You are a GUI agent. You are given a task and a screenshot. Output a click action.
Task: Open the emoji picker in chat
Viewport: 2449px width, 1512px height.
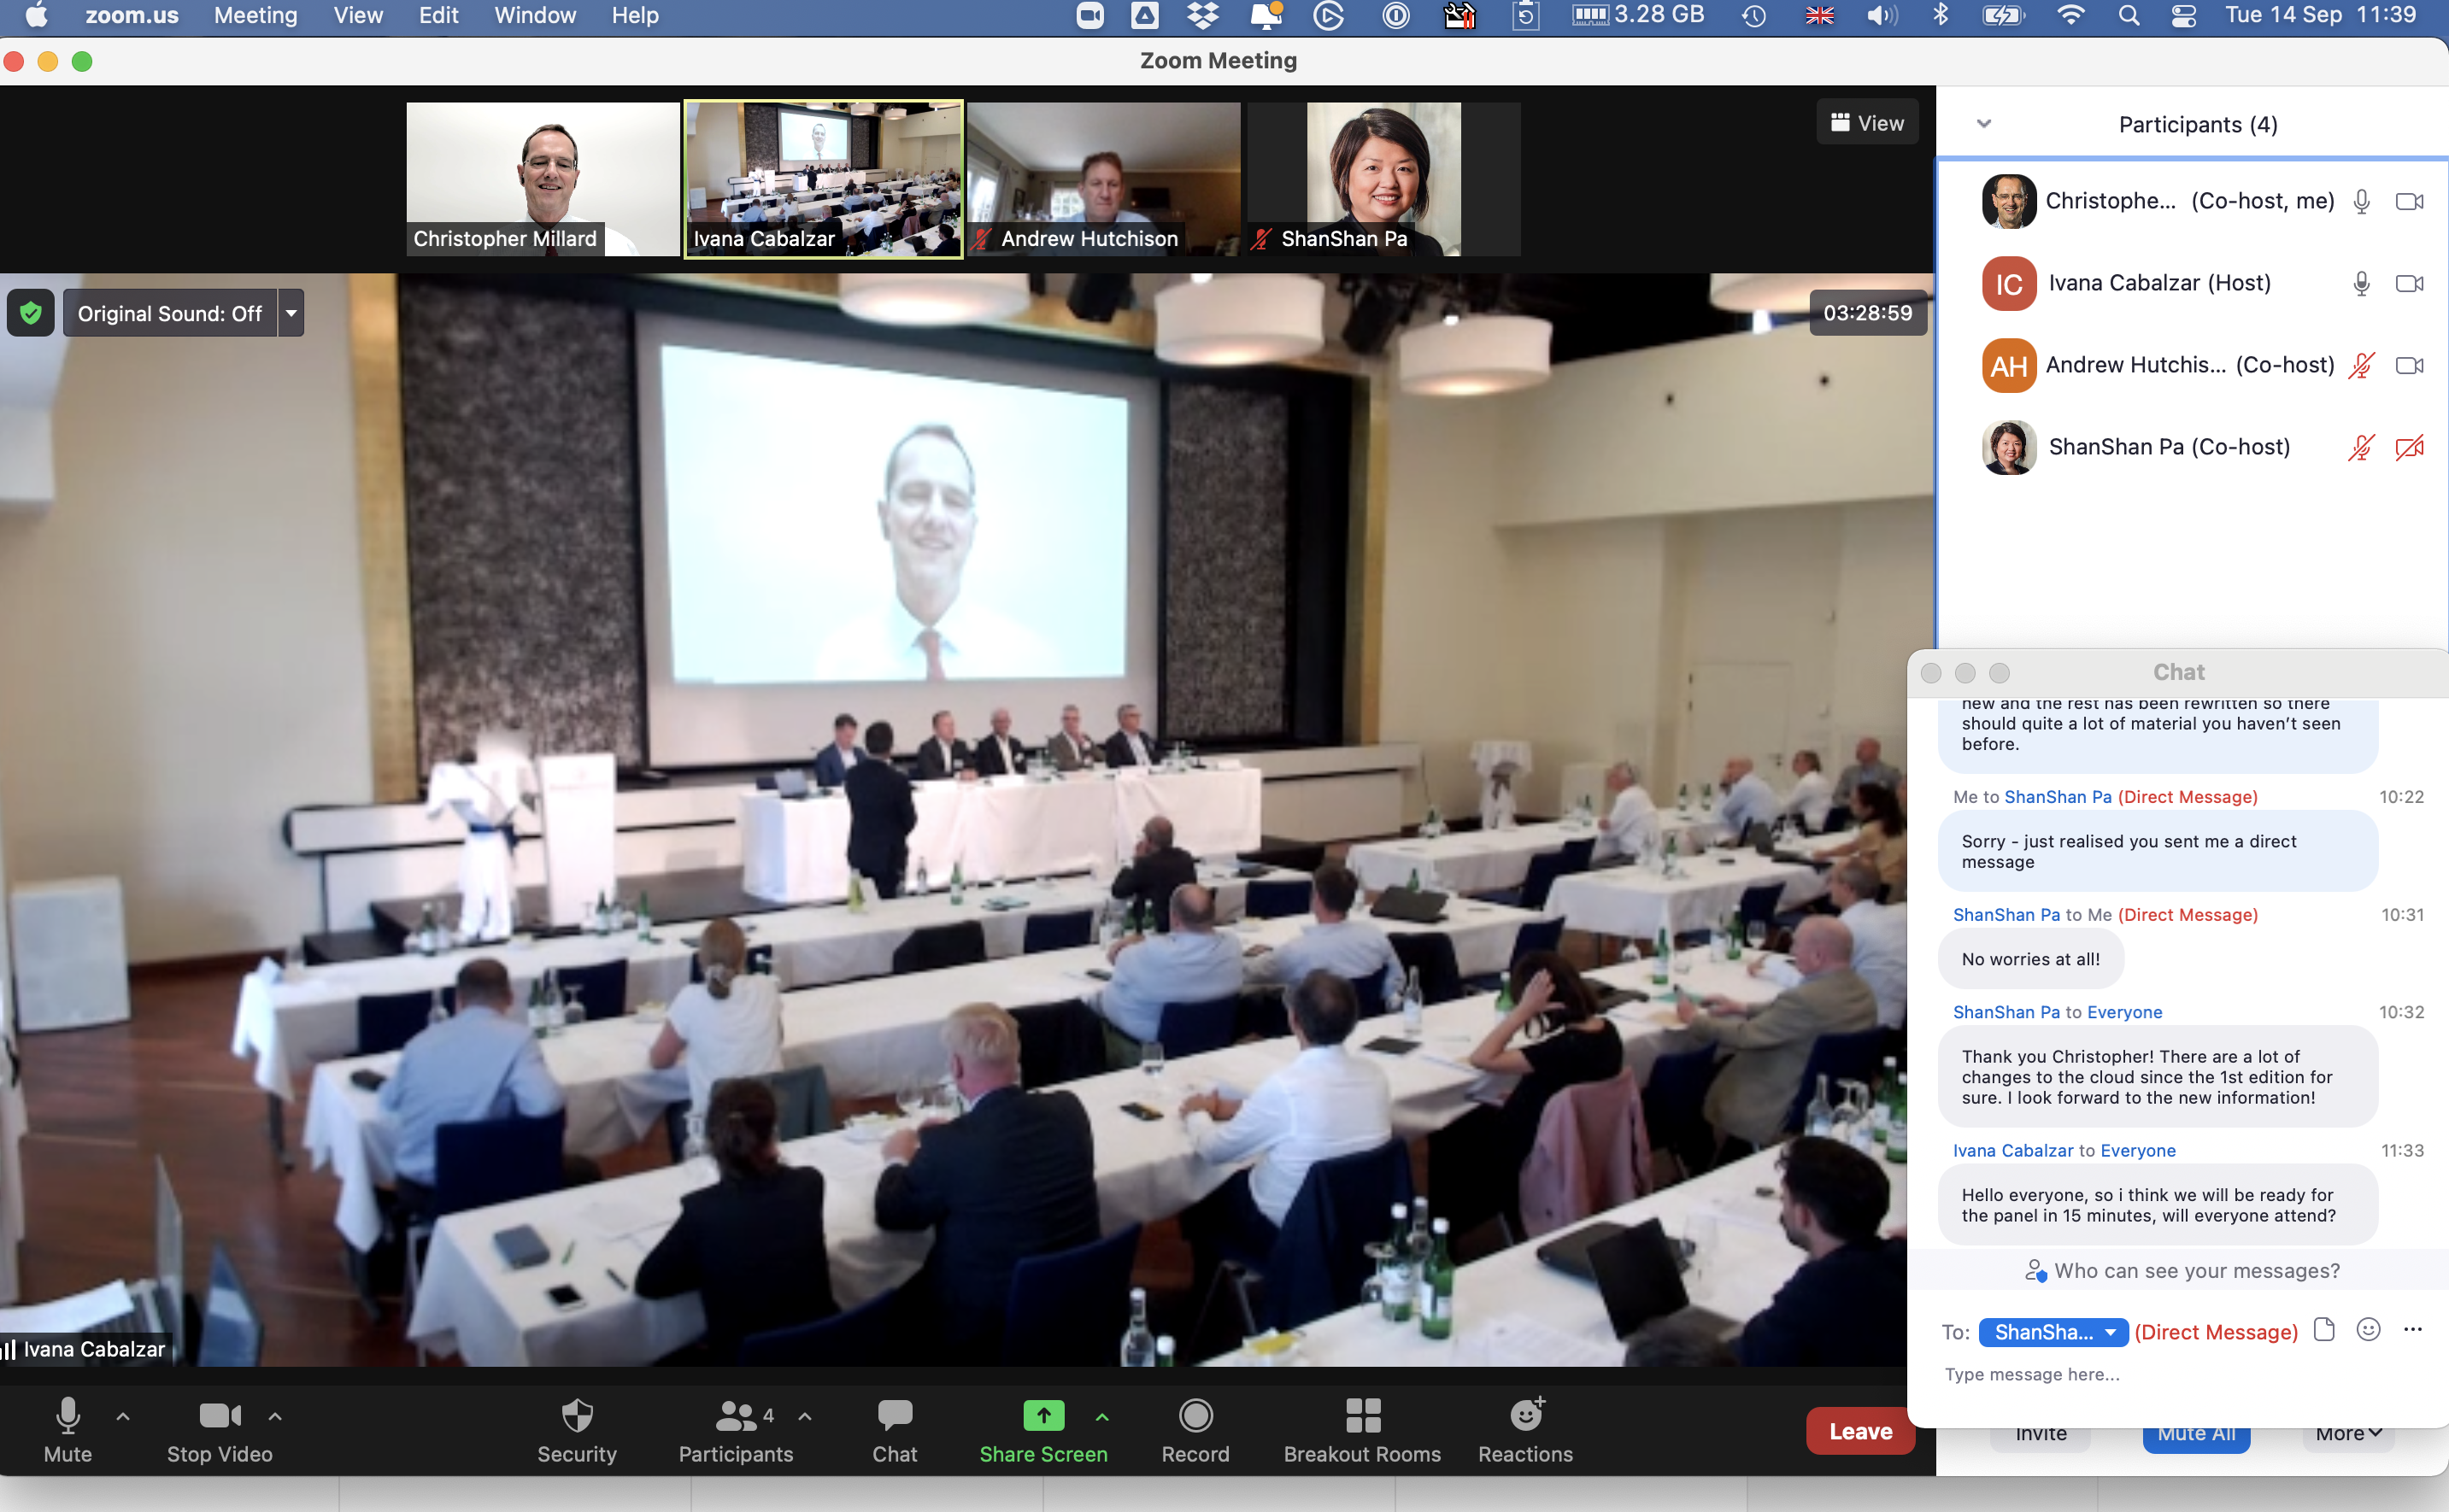point(2367,1330)
